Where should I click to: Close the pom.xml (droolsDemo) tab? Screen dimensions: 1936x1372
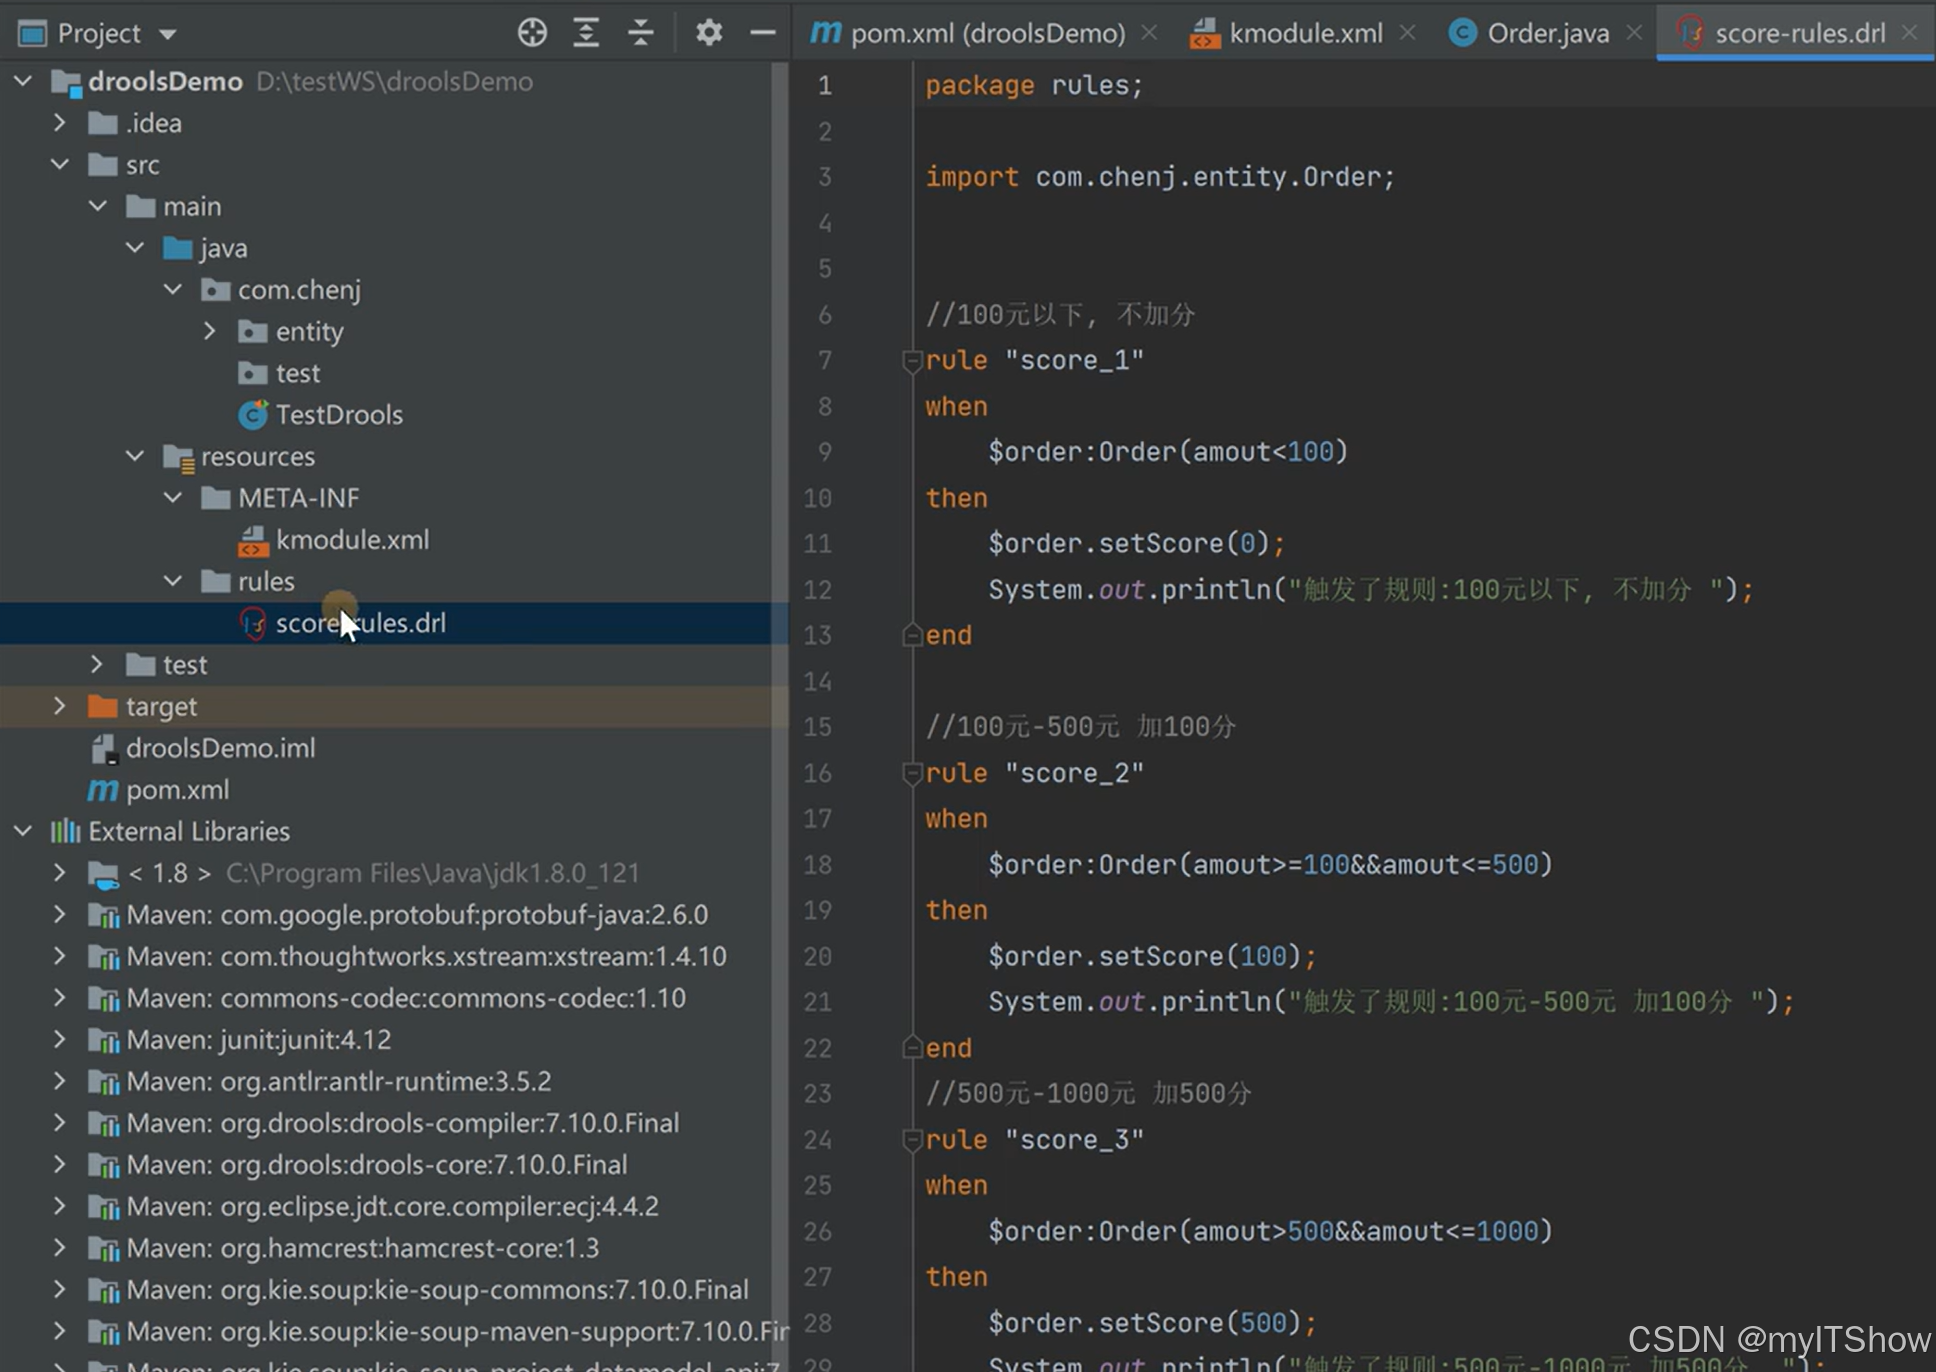pyautogui.click(x=1149, y=33)
